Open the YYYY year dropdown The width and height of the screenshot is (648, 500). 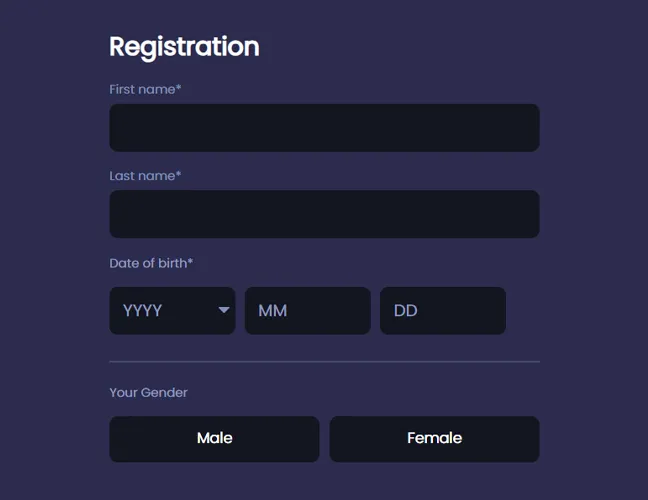pos(172,311)
